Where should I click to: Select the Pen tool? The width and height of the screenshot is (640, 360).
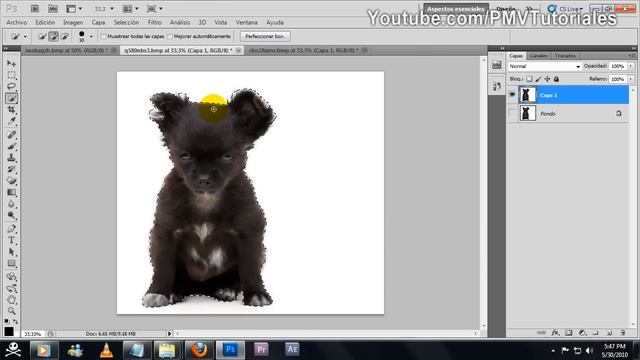point(11,229)
